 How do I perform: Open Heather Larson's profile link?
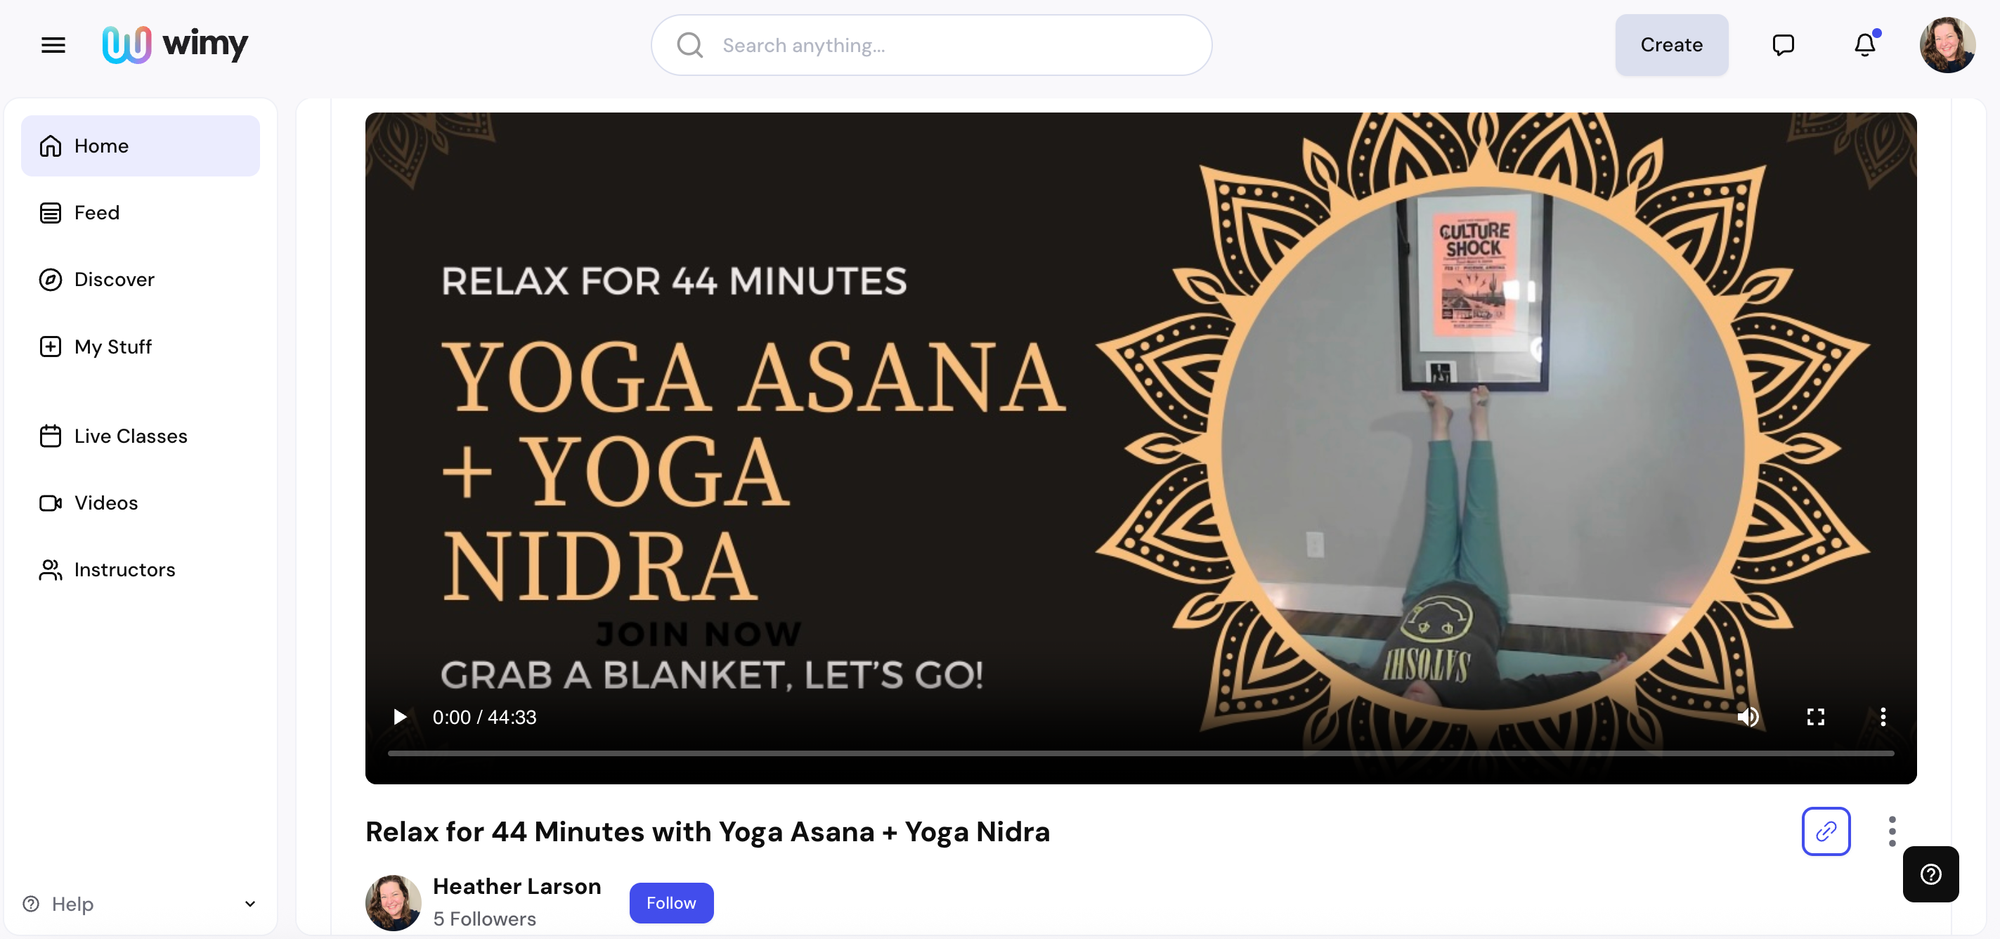click(517, 887)
